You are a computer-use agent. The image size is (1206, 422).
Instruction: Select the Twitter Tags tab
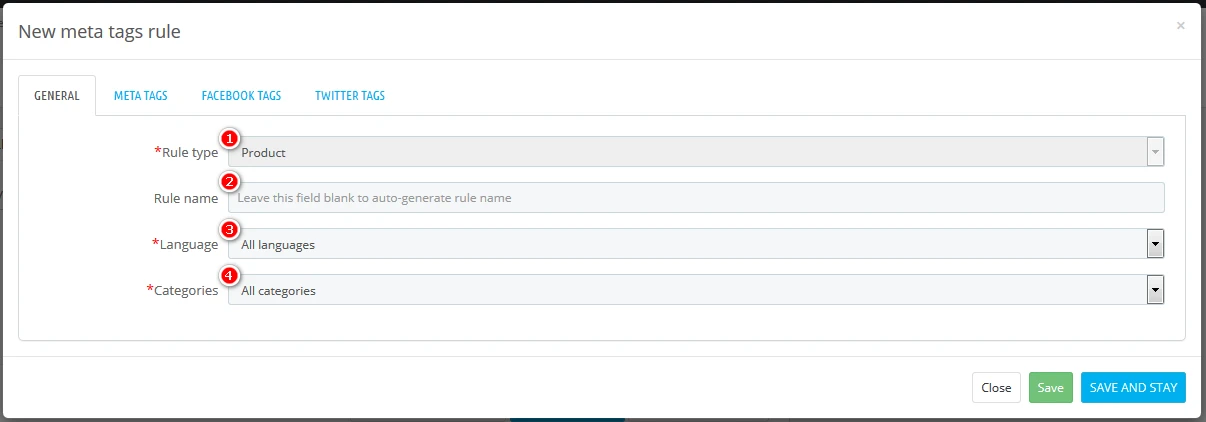click(349, 96)
